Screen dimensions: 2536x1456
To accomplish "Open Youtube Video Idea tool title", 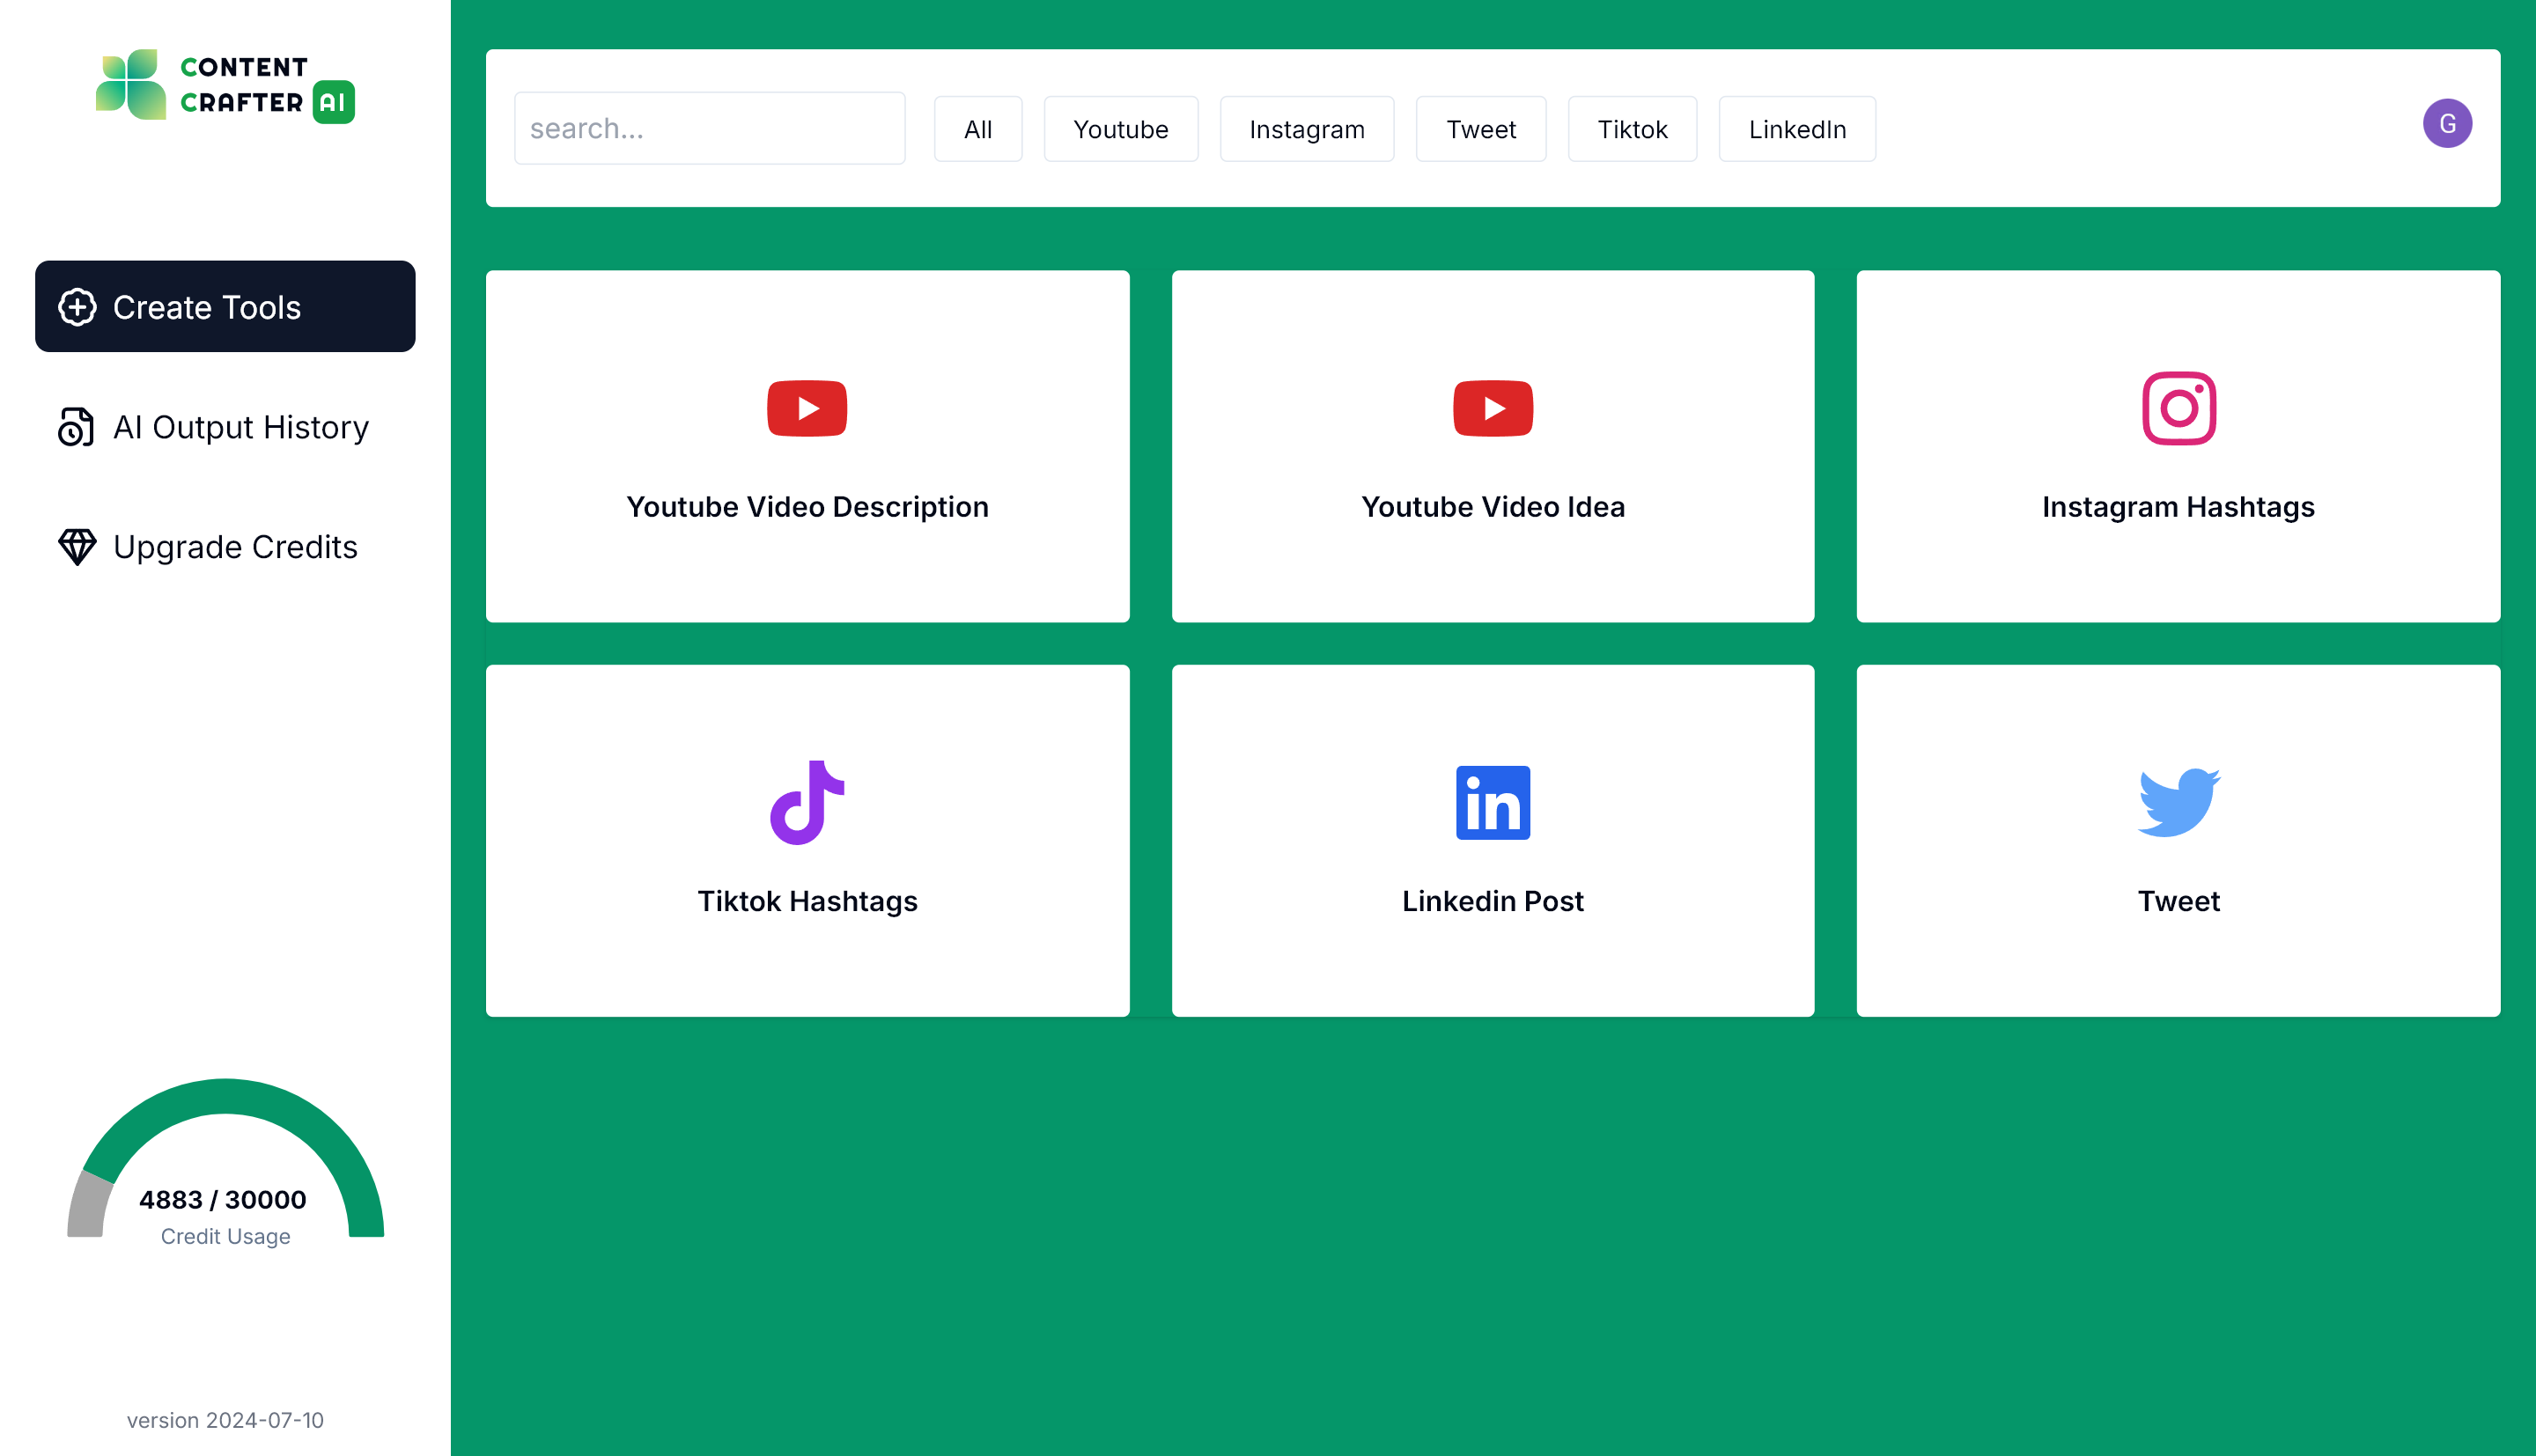I will point(1493,507).
